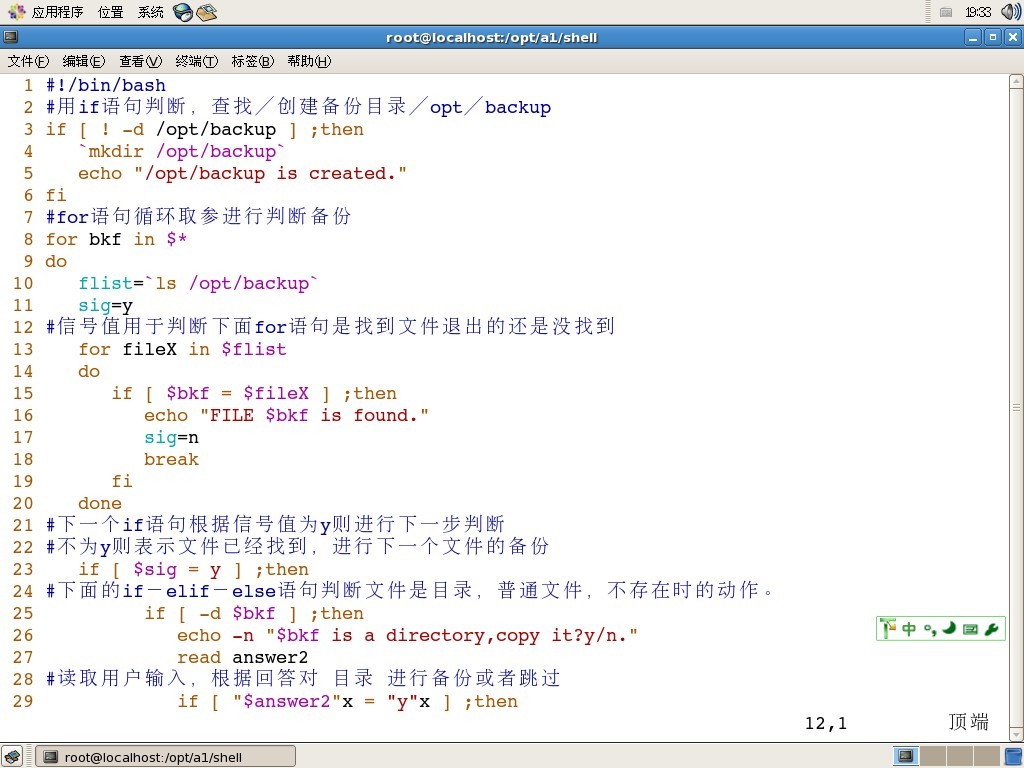Open the 终端(T) menu
This screenshot has height=768, width=1024.
click(197, 61)
